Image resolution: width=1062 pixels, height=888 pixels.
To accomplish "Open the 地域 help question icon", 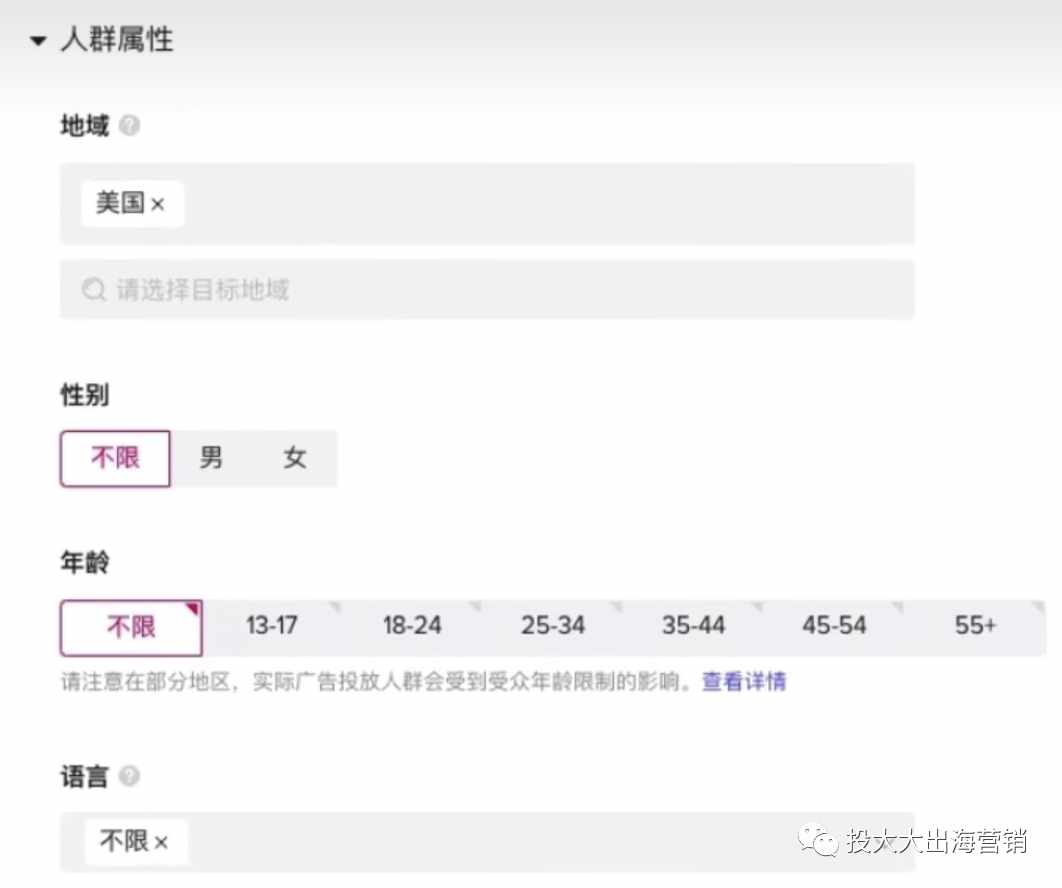I will (x=129, y=125).
